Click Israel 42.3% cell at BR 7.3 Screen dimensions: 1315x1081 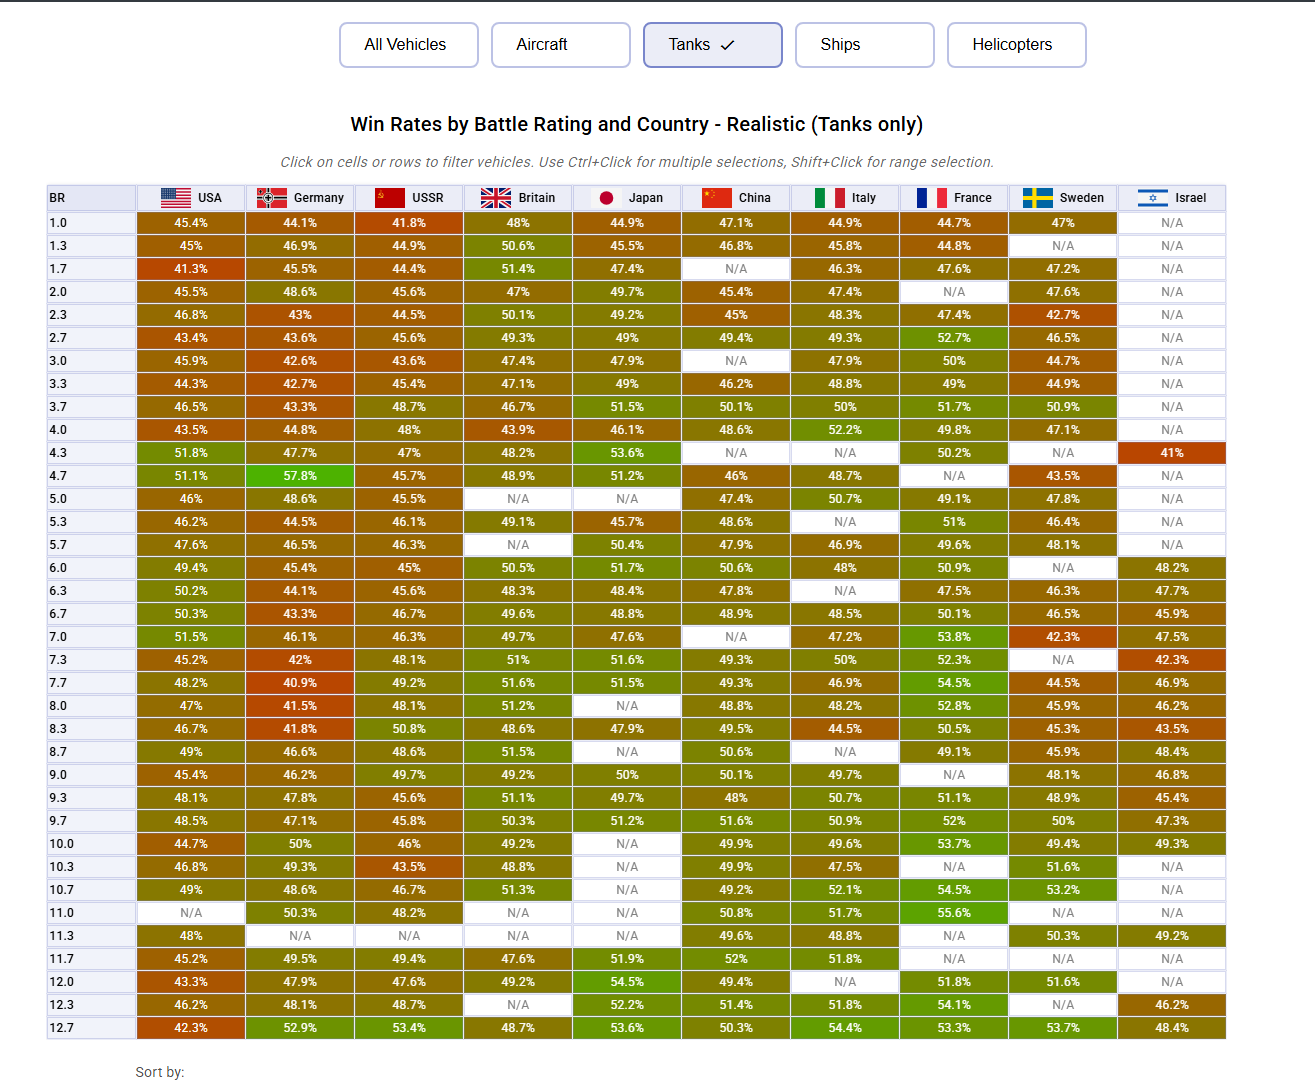[x=1172, y=660]
